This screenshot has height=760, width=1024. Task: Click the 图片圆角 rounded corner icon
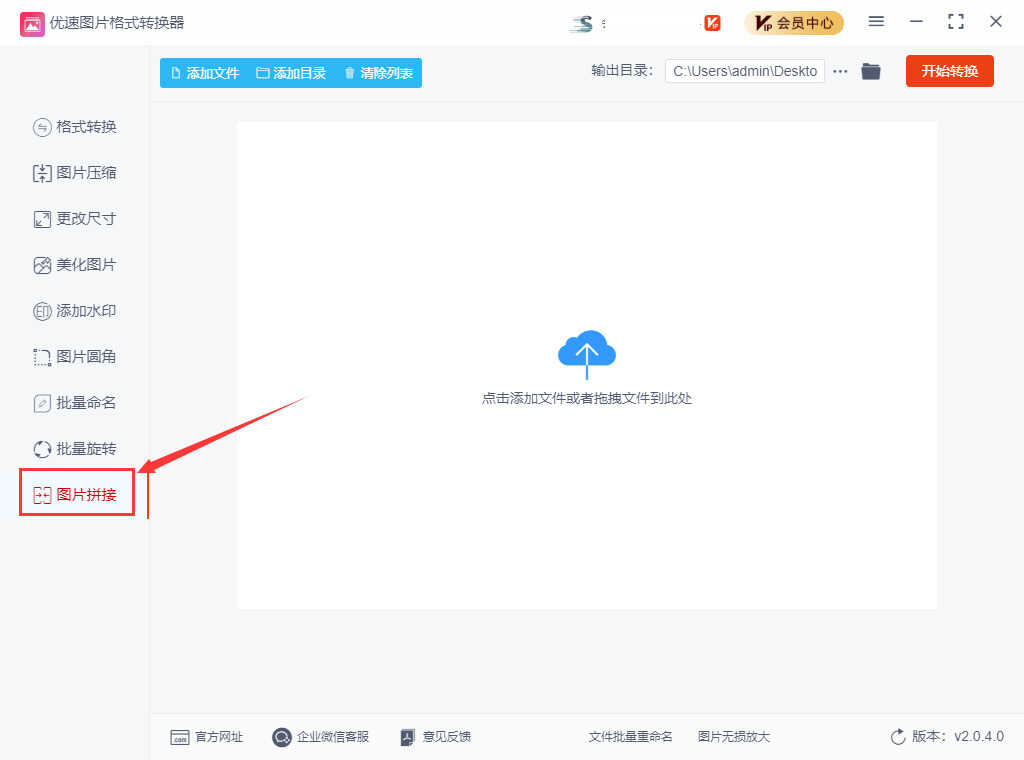pos(42,357)
